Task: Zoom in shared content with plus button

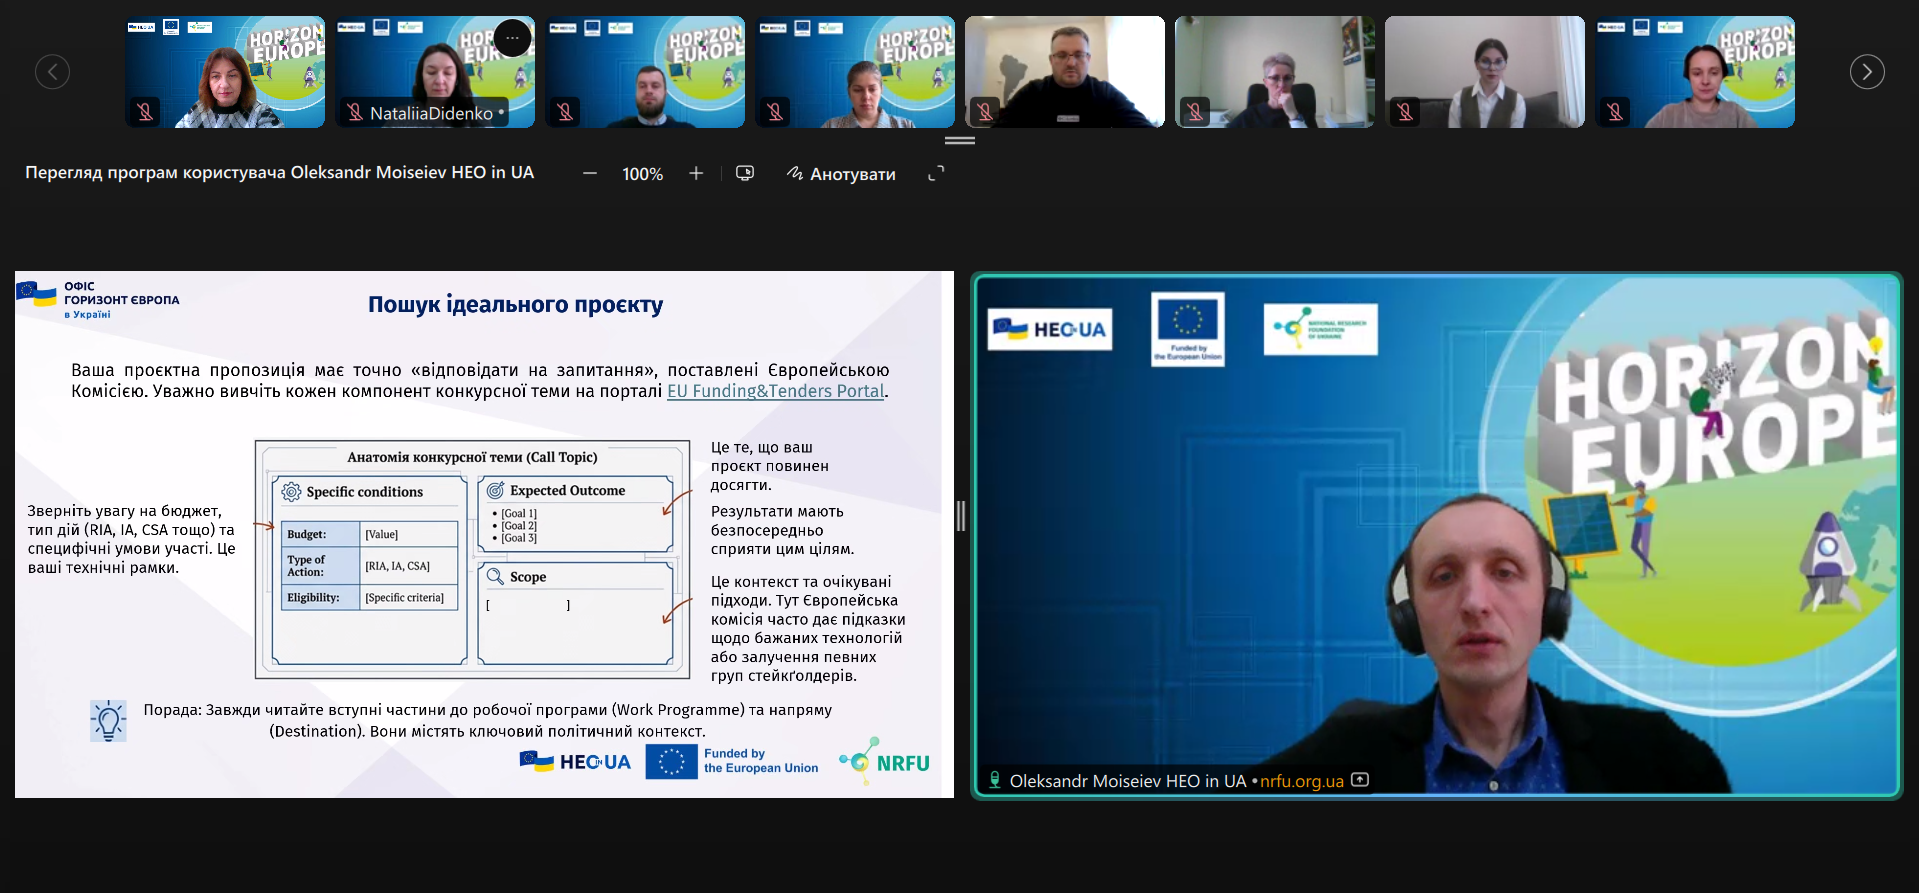Action: [x=696, y=174]
